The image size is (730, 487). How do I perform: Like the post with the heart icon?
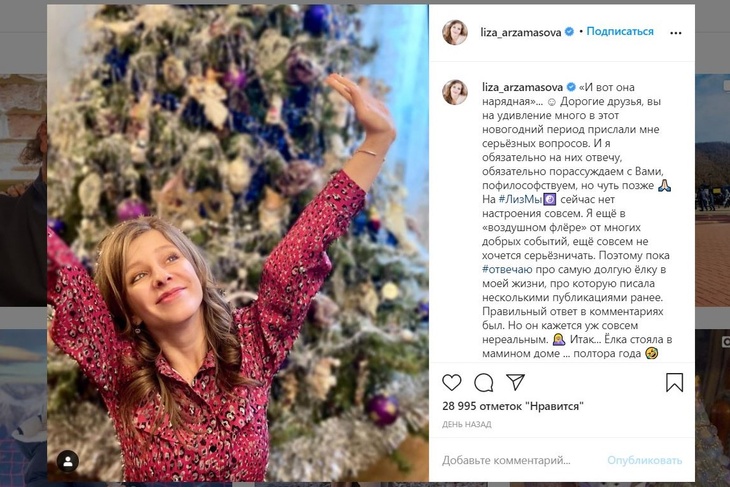click(x=452, y=382)
